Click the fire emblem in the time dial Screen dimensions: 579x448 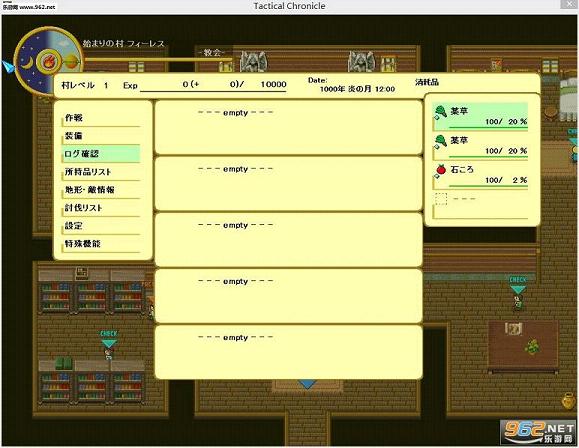pyautogui.click(x=48, y=61)
